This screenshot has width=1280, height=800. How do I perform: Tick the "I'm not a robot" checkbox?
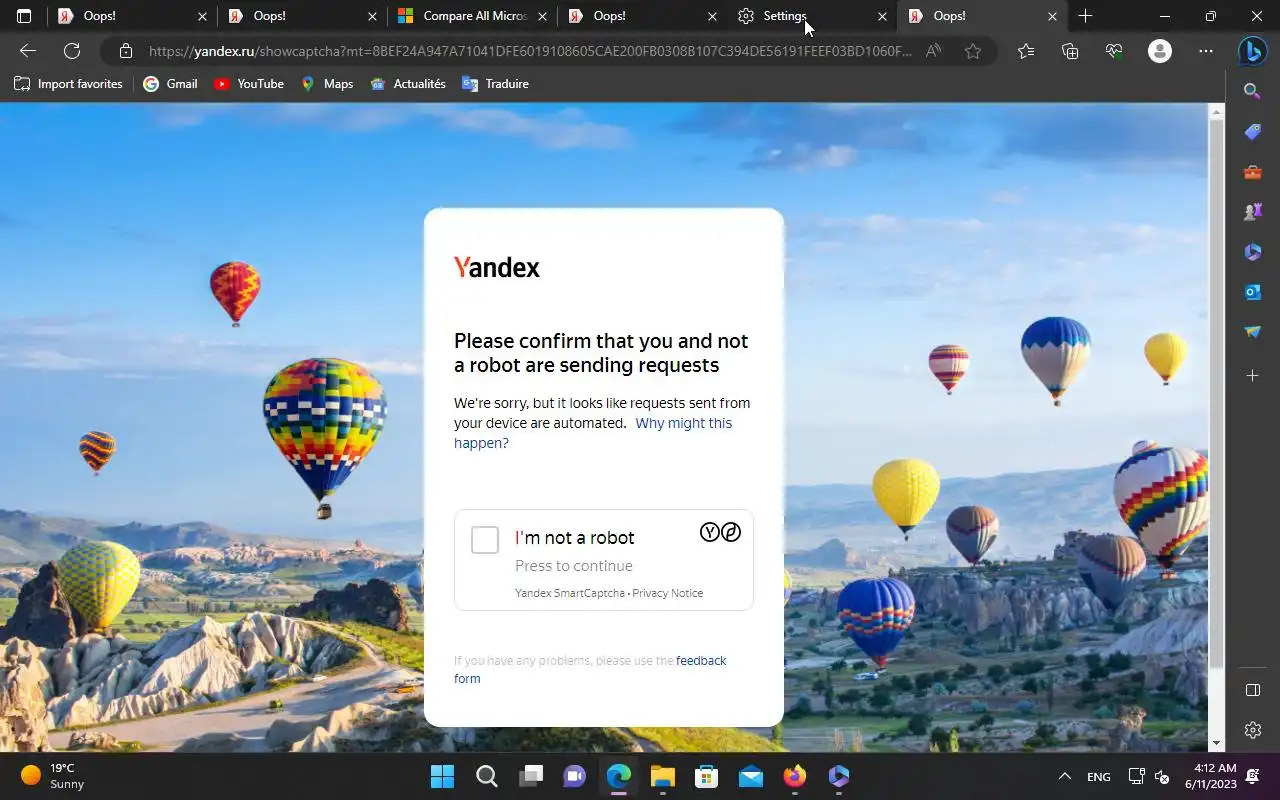[x=485, y=540]
